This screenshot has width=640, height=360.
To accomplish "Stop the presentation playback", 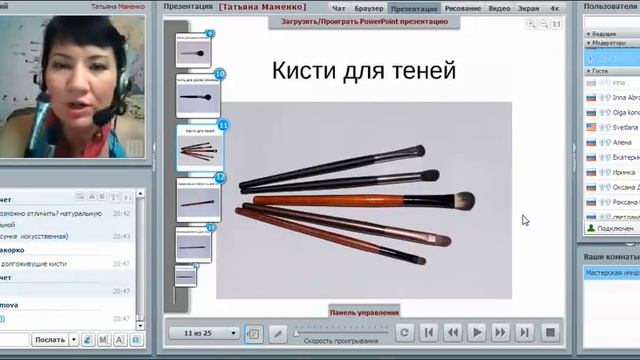I will coord(550,333).
